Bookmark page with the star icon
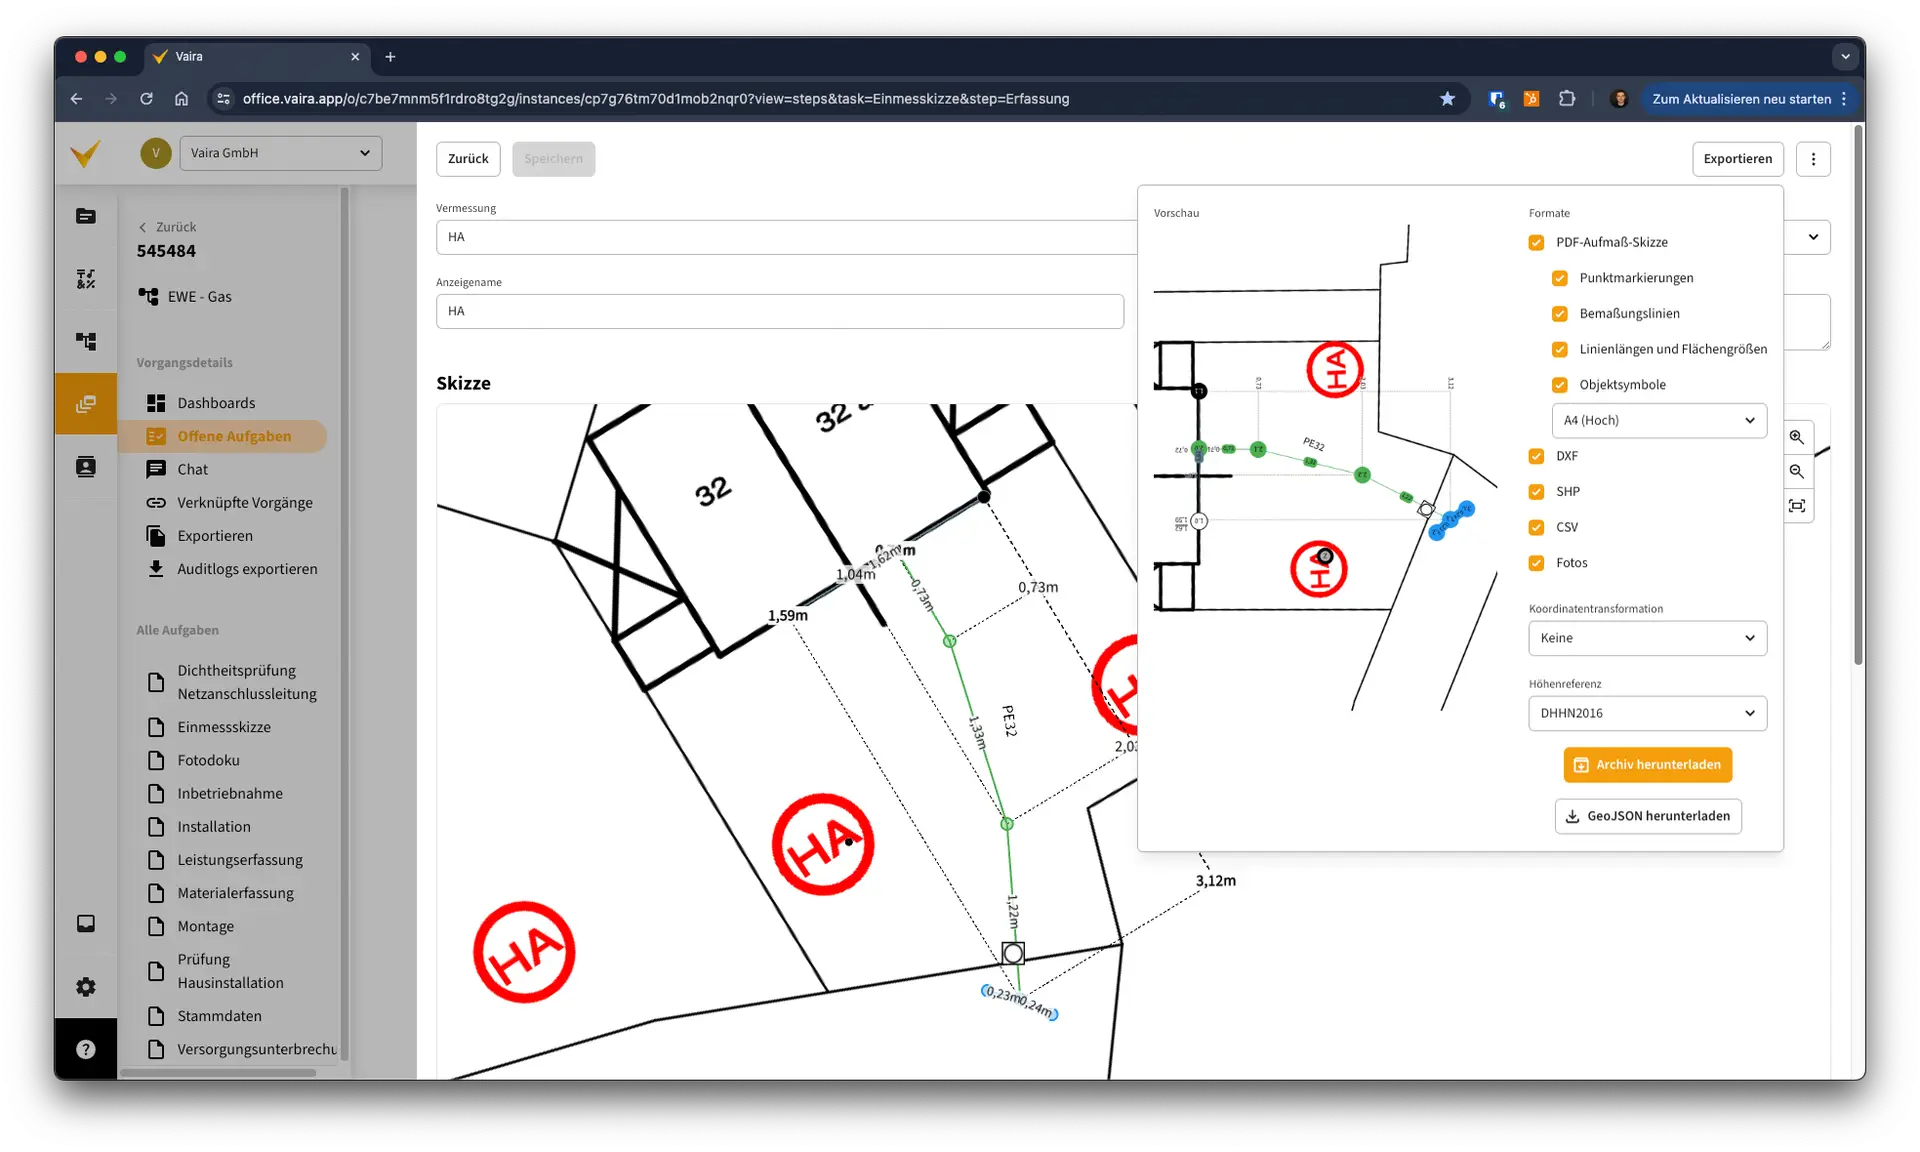 (1446, 99)
